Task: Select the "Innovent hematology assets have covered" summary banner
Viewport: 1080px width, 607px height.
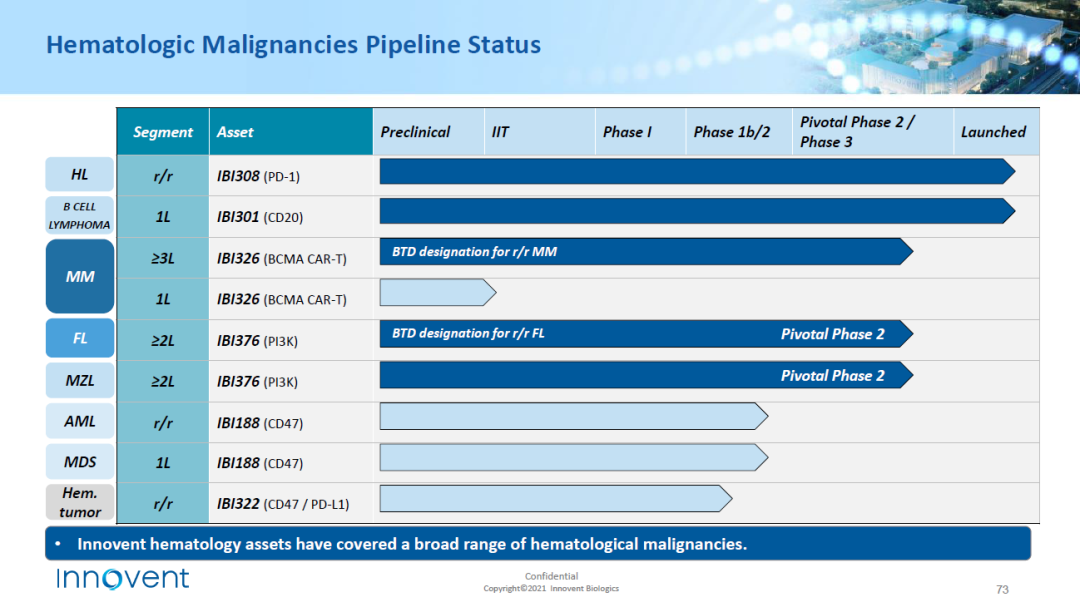Action: (x=538, y=544)
